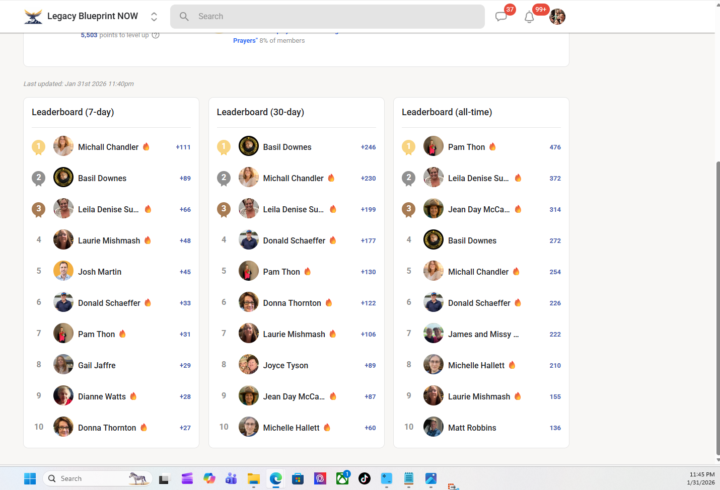This screenshot has width=720, height=490.
Task: Open the notifications bell with 99+ badge
Action: tap(529, 17)
